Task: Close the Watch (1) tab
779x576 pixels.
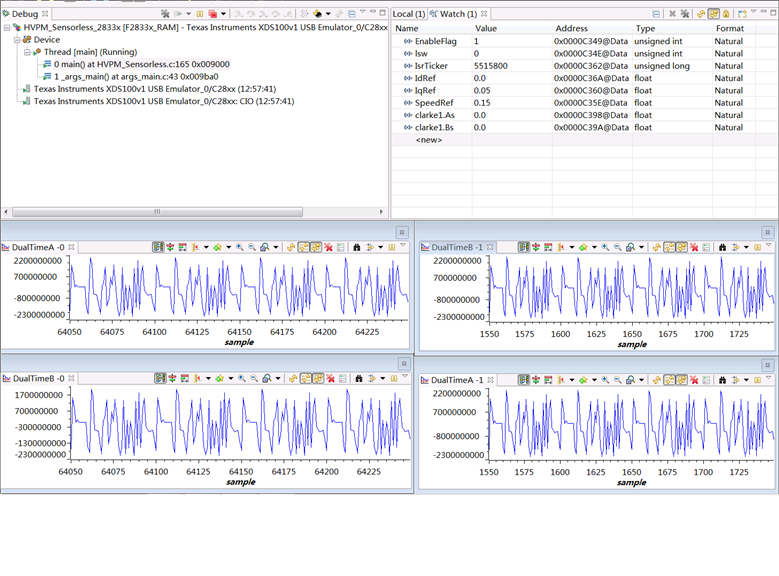Action: (484, 14)
